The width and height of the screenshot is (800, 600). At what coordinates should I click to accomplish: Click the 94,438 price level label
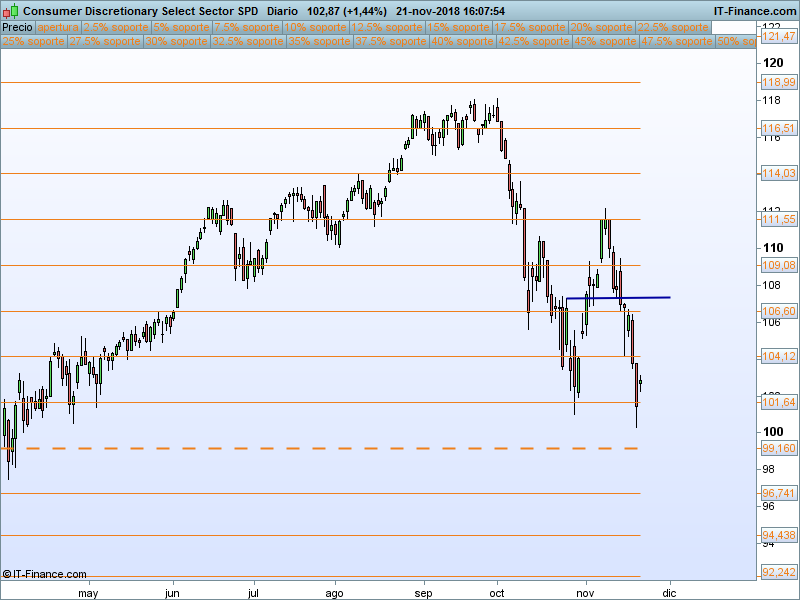778,535
